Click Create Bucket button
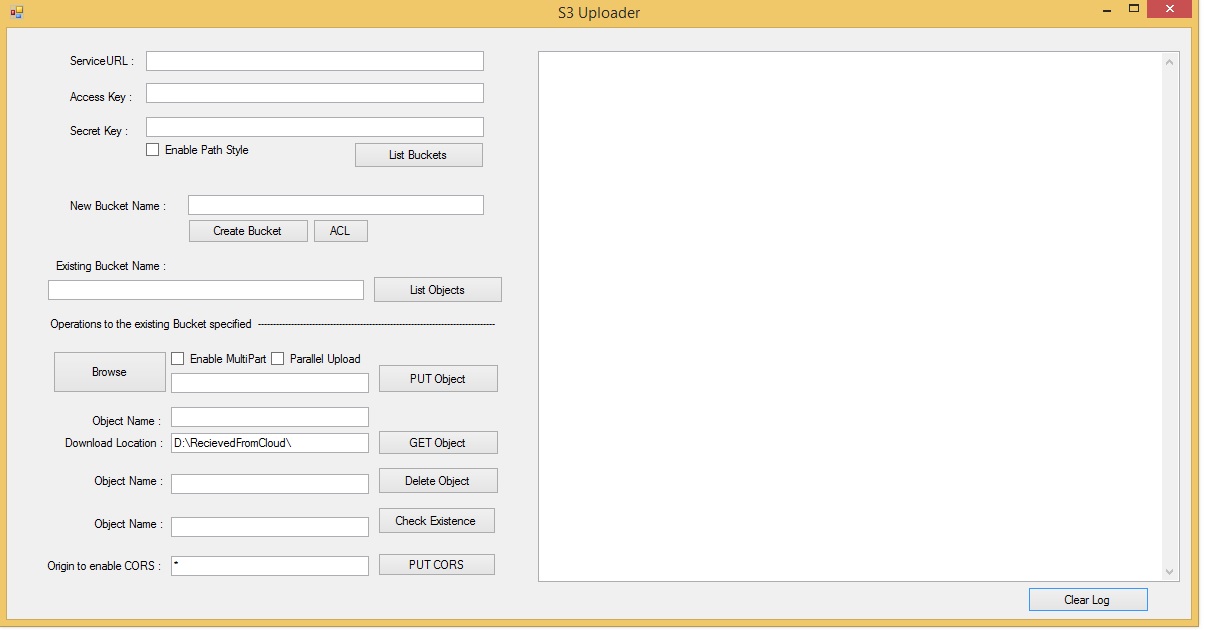This screenshot has width=1205, height=630. coord(248,231)
